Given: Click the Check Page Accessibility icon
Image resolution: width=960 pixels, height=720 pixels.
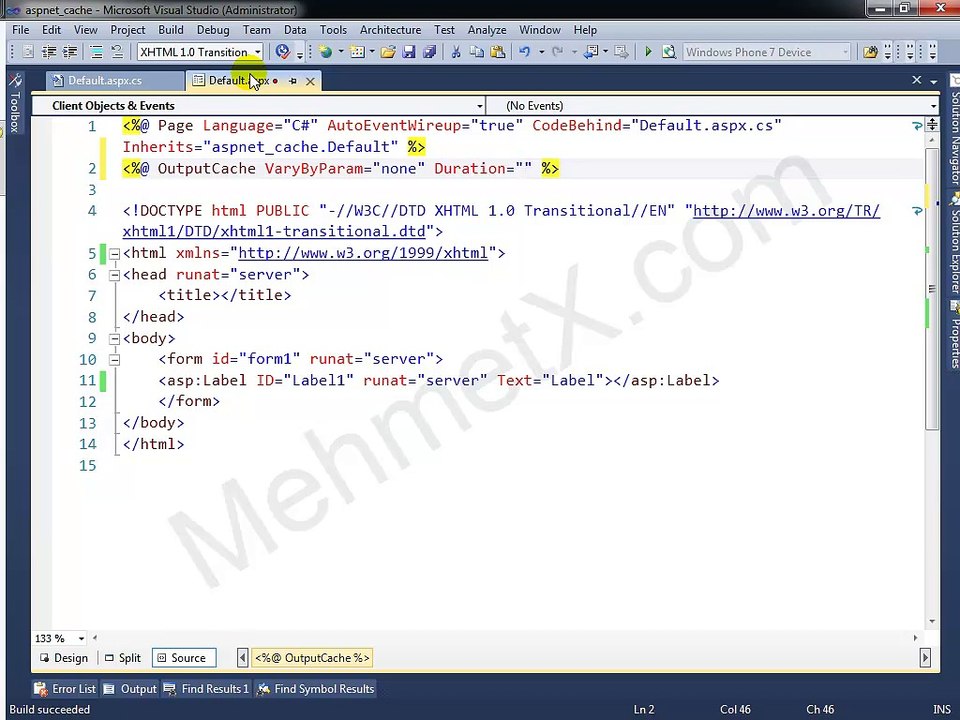Looking at the screenshot, I should click(282, 51).
